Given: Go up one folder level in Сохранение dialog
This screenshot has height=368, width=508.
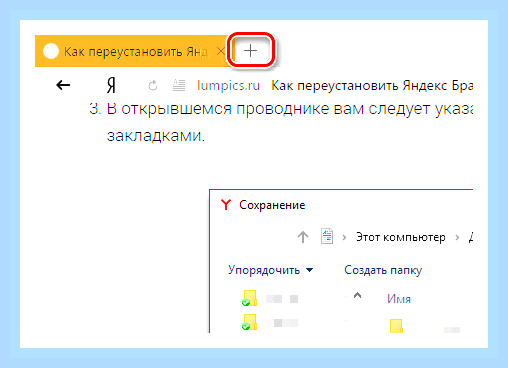Looking at the screenshot, I should (x=303, y=237).
